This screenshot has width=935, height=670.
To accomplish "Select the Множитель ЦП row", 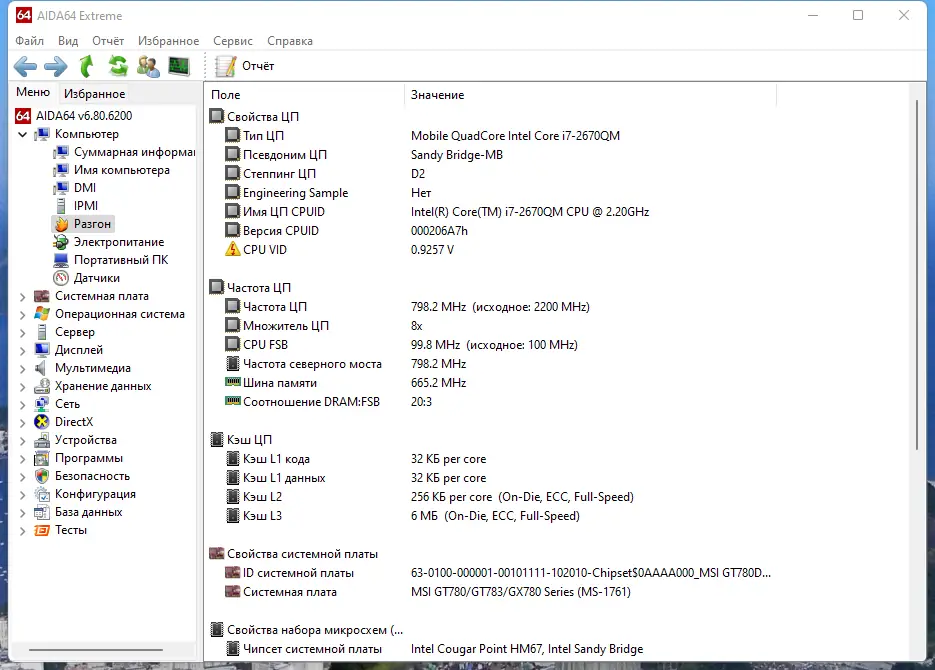I will coord(323,326).
